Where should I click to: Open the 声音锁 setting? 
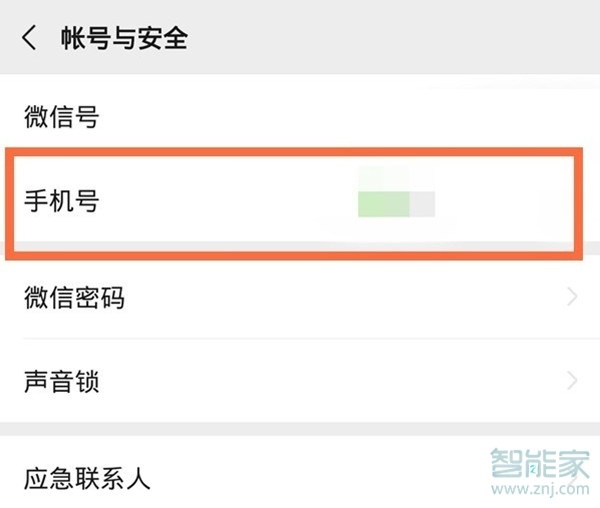[x=62, y=381]
